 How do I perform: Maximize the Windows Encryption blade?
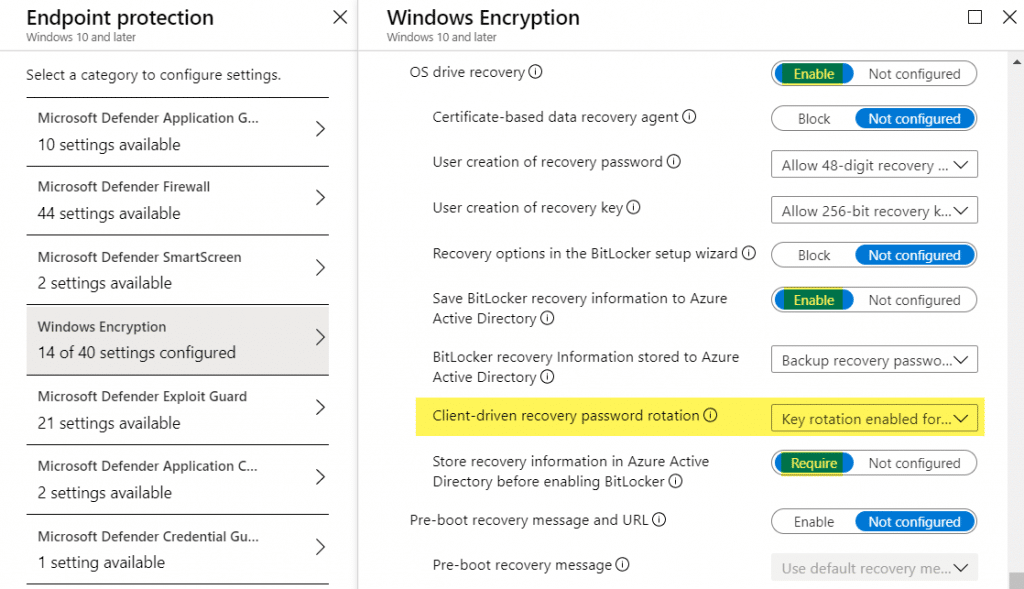(975, 17)
